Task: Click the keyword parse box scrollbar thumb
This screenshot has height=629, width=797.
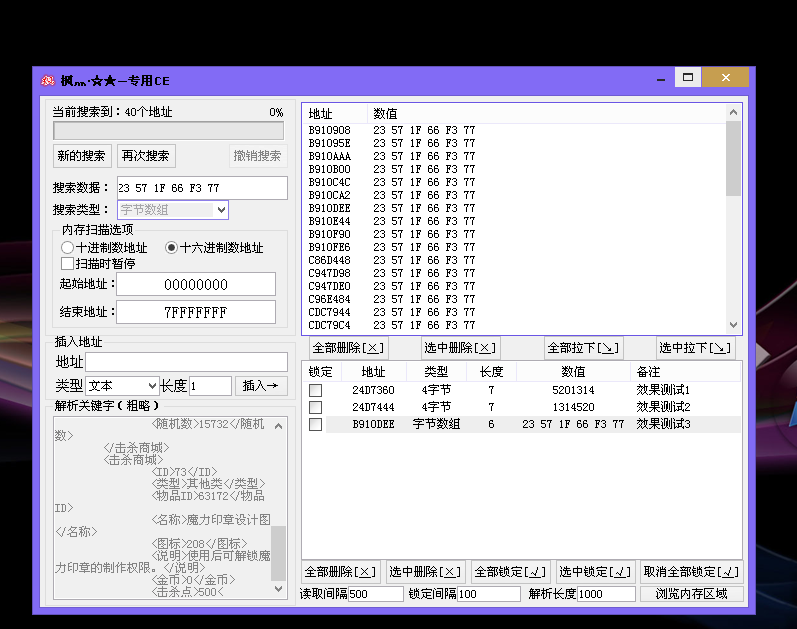Action: coord(279,553)
